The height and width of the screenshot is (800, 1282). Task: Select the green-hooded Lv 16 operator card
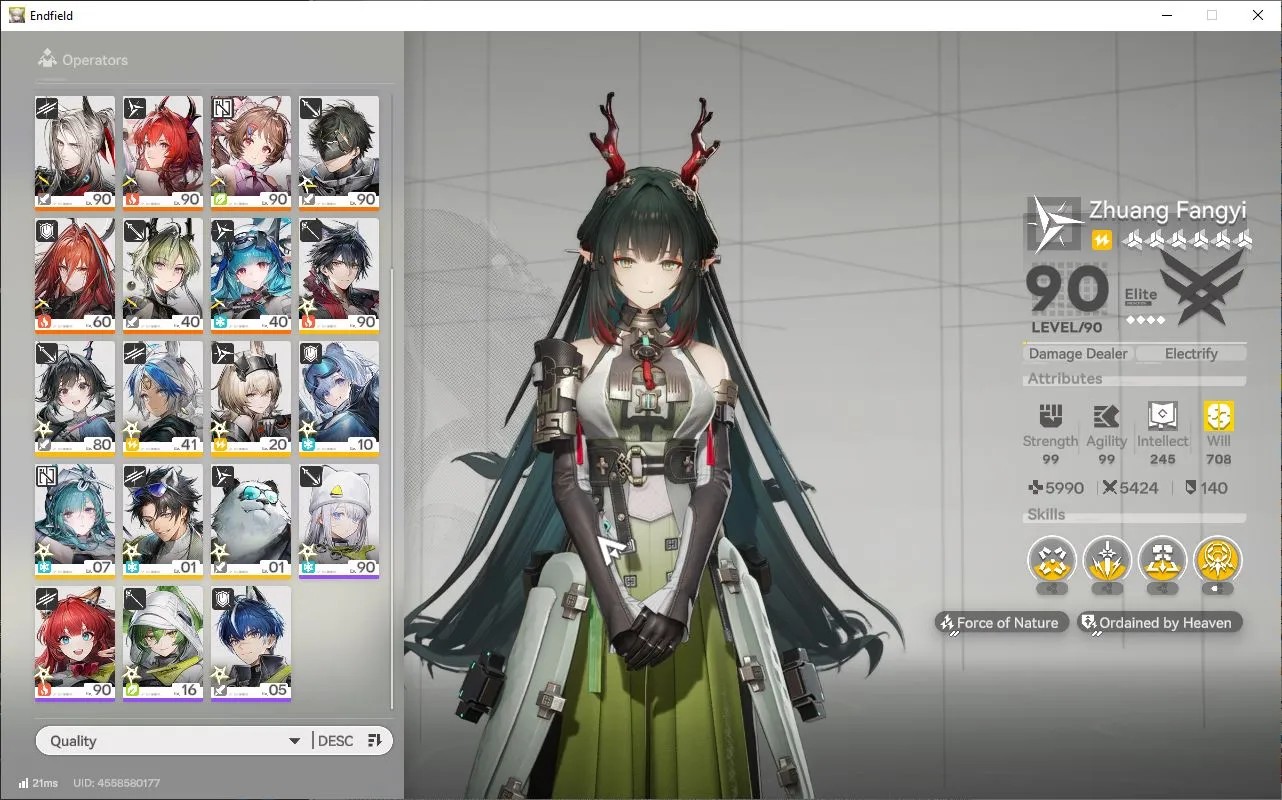163,644
